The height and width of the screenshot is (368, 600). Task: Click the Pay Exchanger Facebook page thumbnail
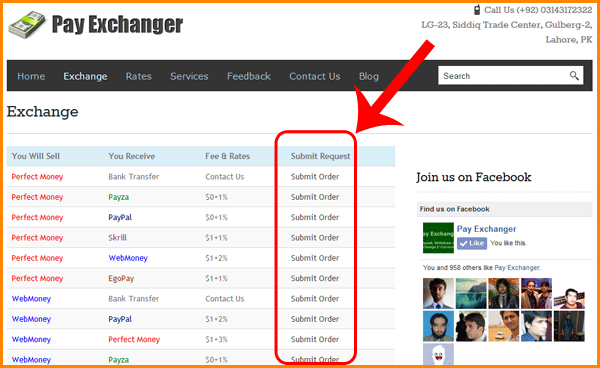click(x=438, y=238)
